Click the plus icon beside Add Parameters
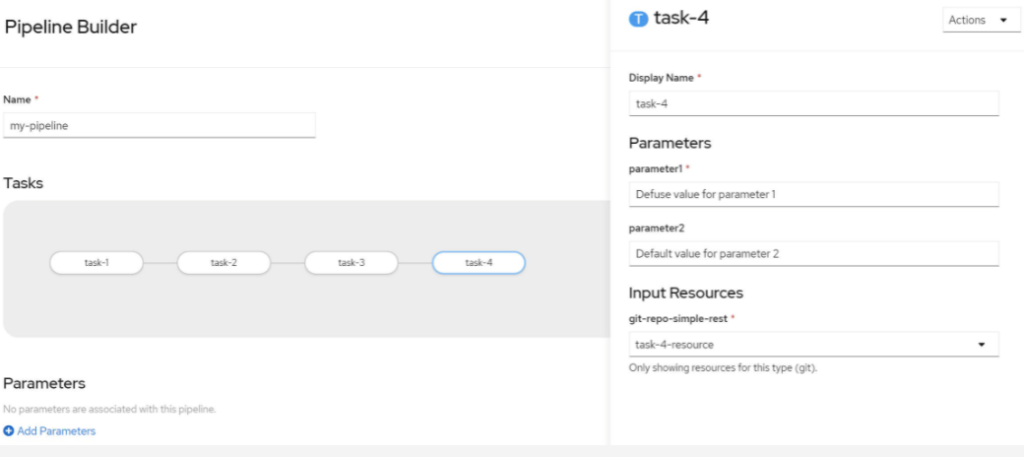The height and width of the screenshot is (457, 1024). 8,431
